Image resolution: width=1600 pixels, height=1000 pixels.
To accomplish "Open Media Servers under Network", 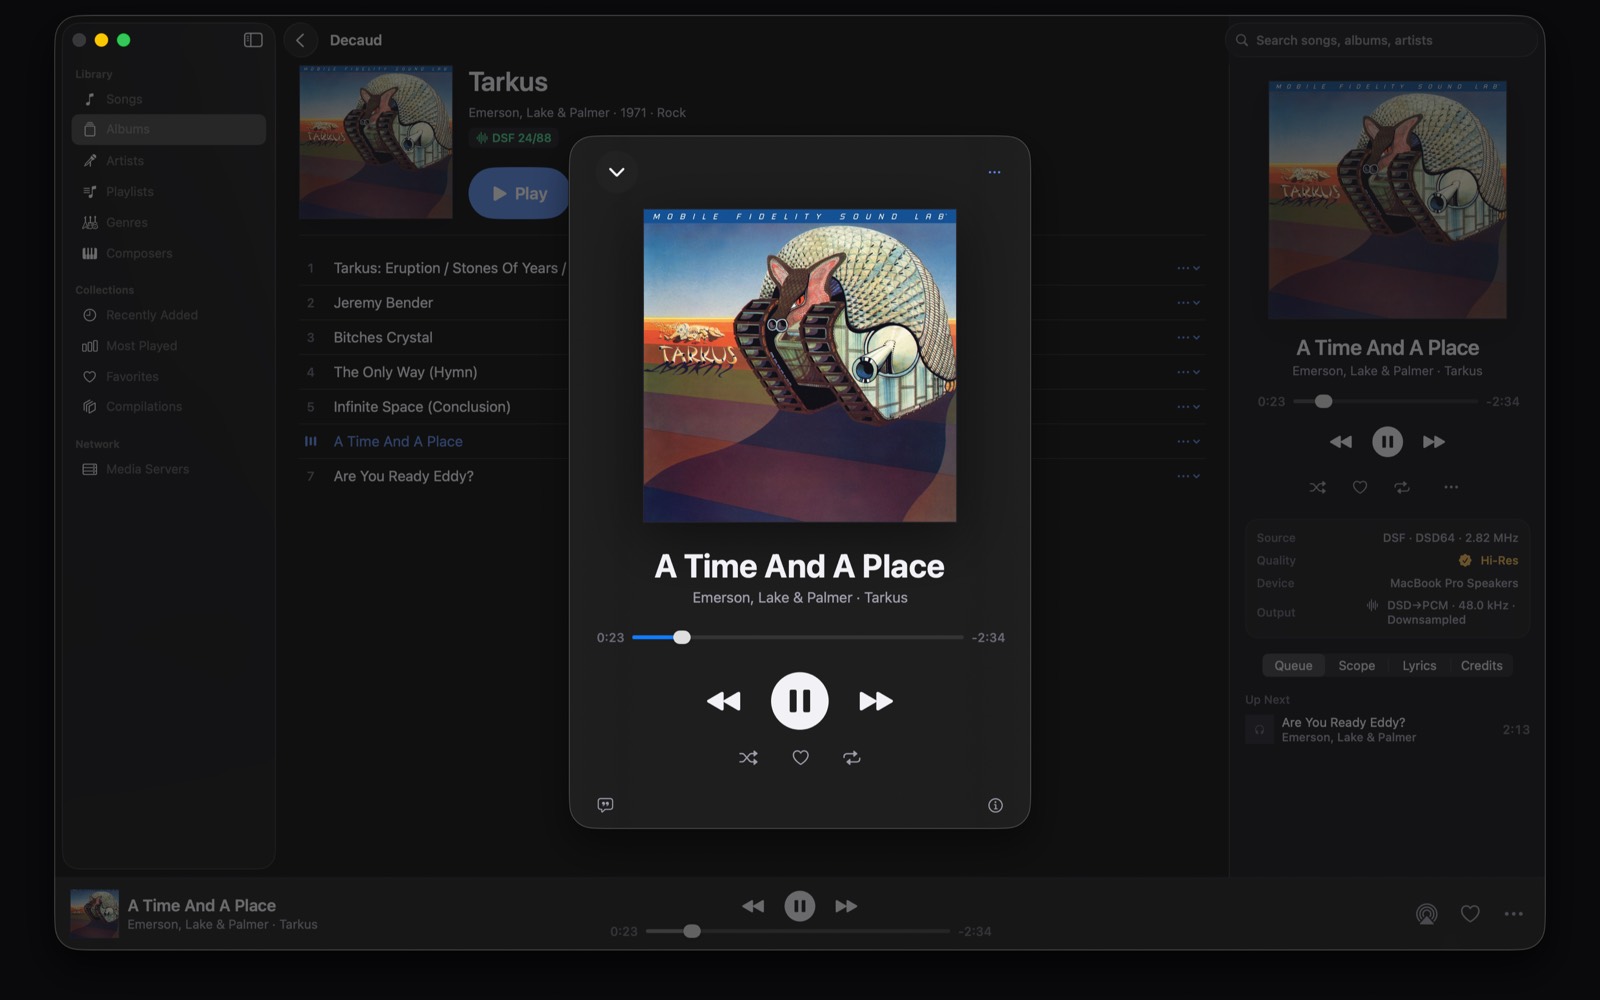I will 169,469.
